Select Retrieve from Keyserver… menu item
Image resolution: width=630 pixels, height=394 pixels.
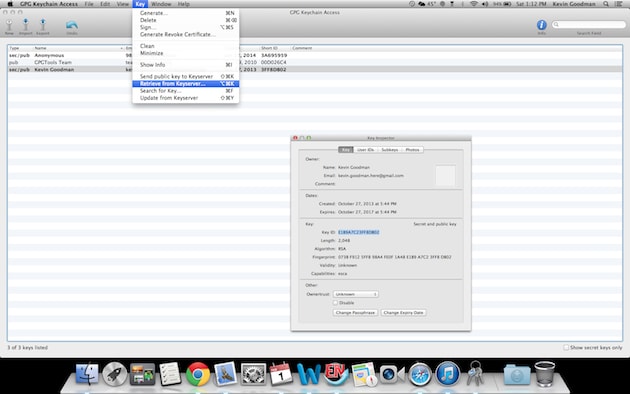(186, 84)
